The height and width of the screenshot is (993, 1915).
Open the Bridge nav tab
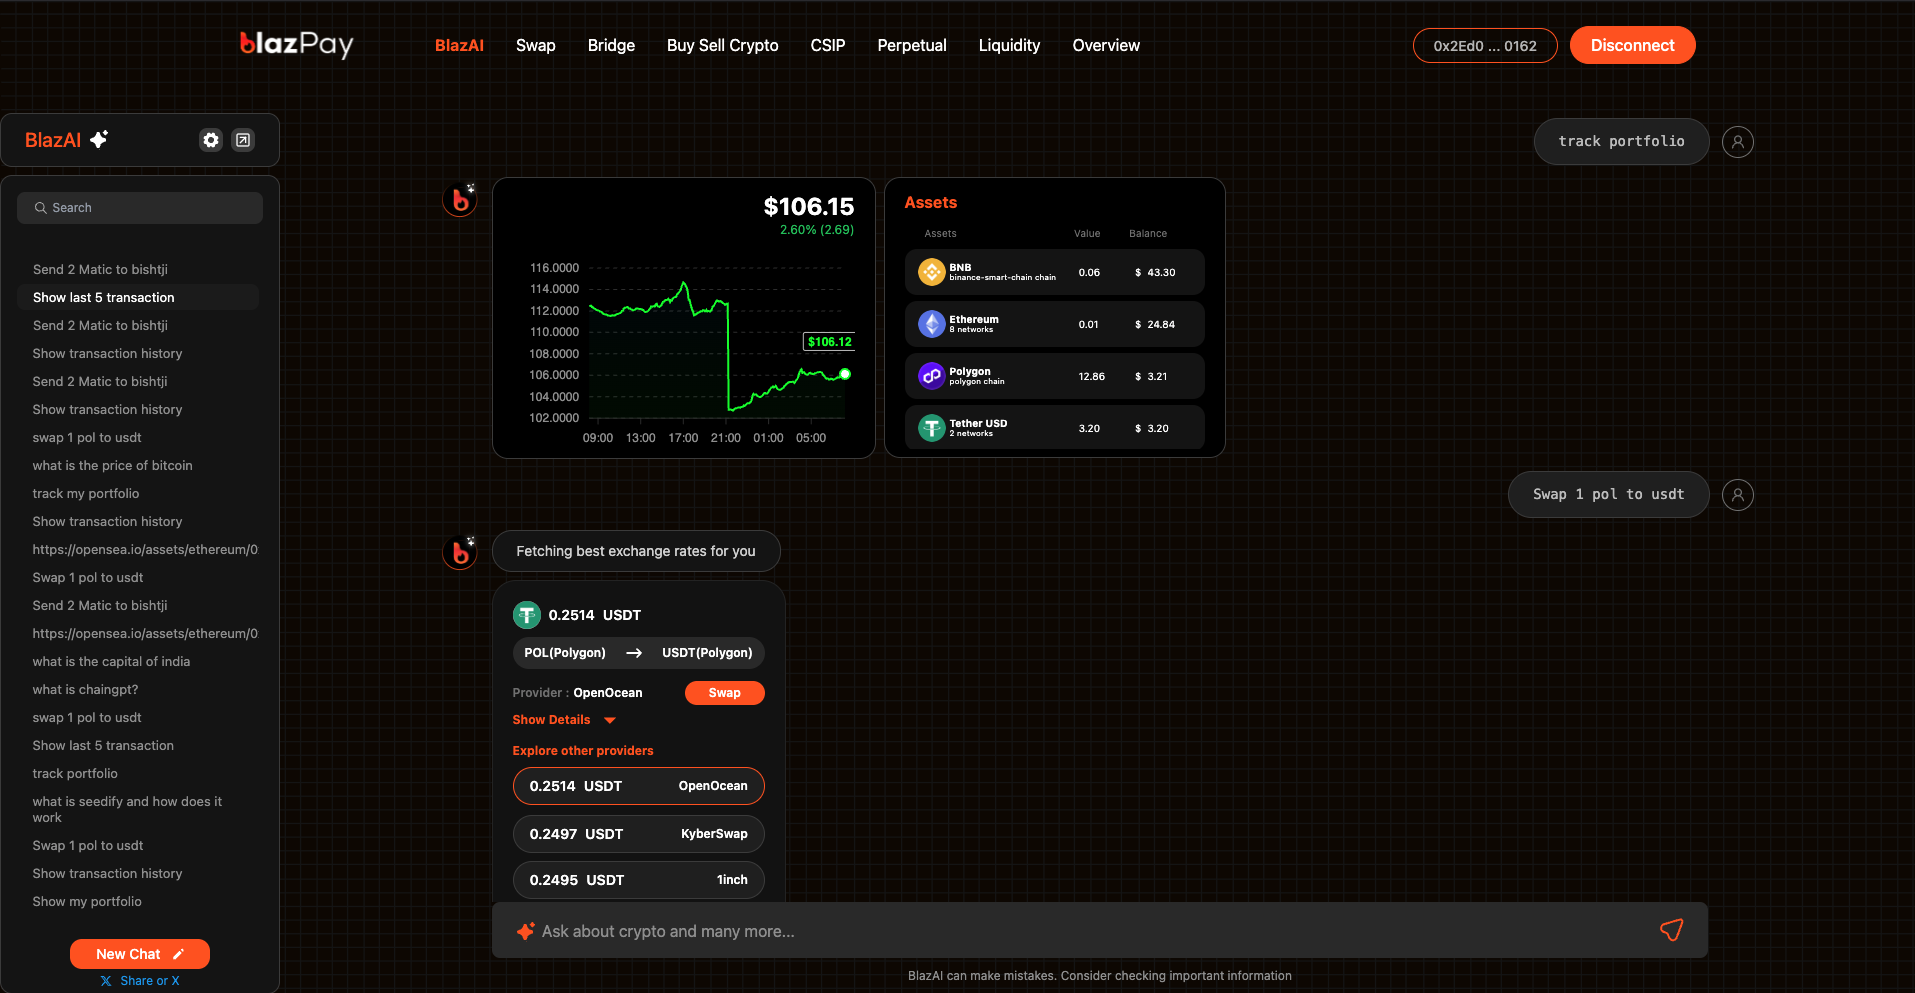[x=611, y=45]
